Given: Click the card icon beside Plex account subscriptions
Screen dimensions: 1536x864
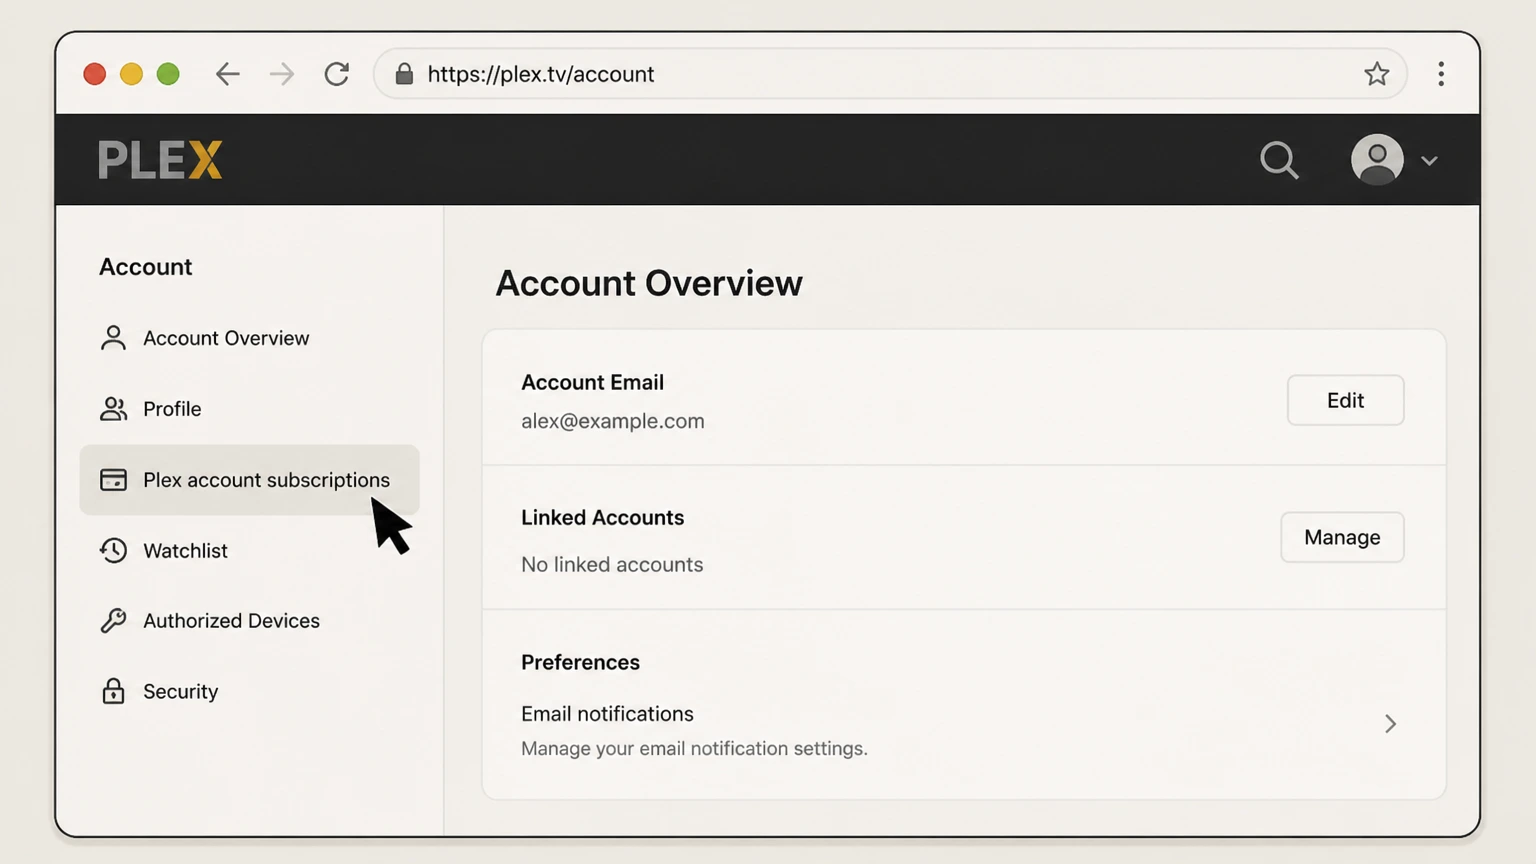Looking at the screenshot, I should tap(113, 480).
